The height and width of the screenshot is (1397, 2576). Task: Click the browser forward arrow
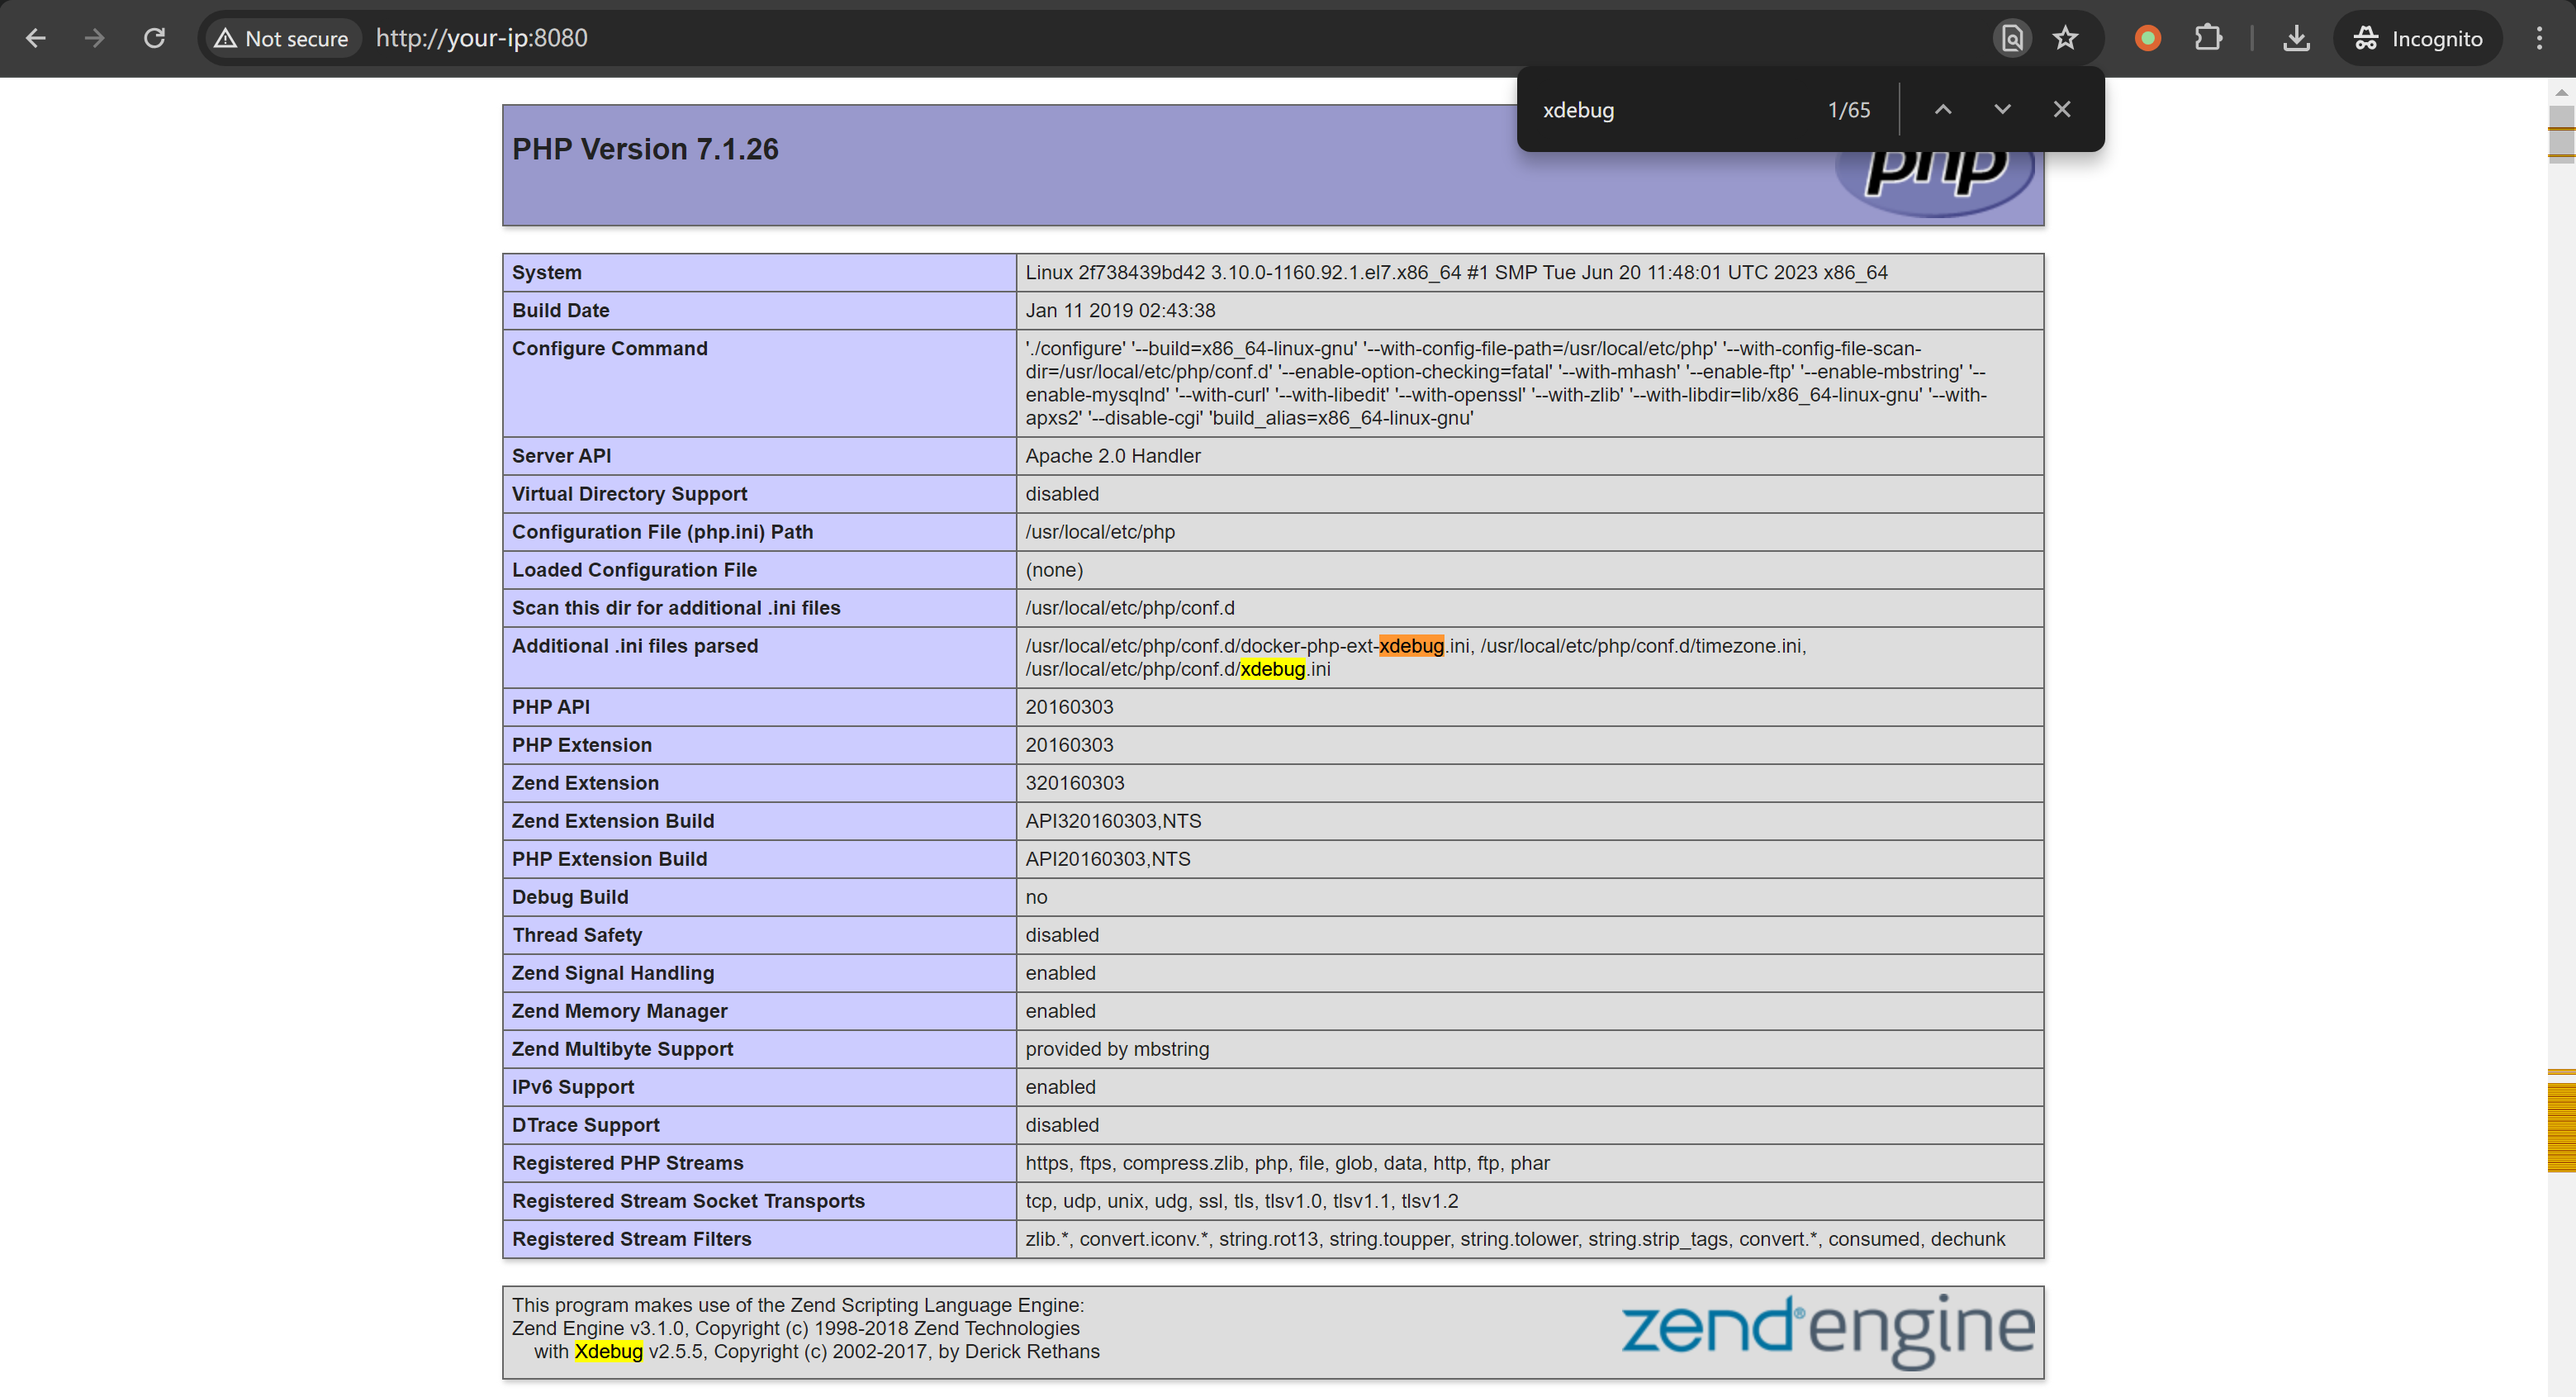[x=95, y=38]
